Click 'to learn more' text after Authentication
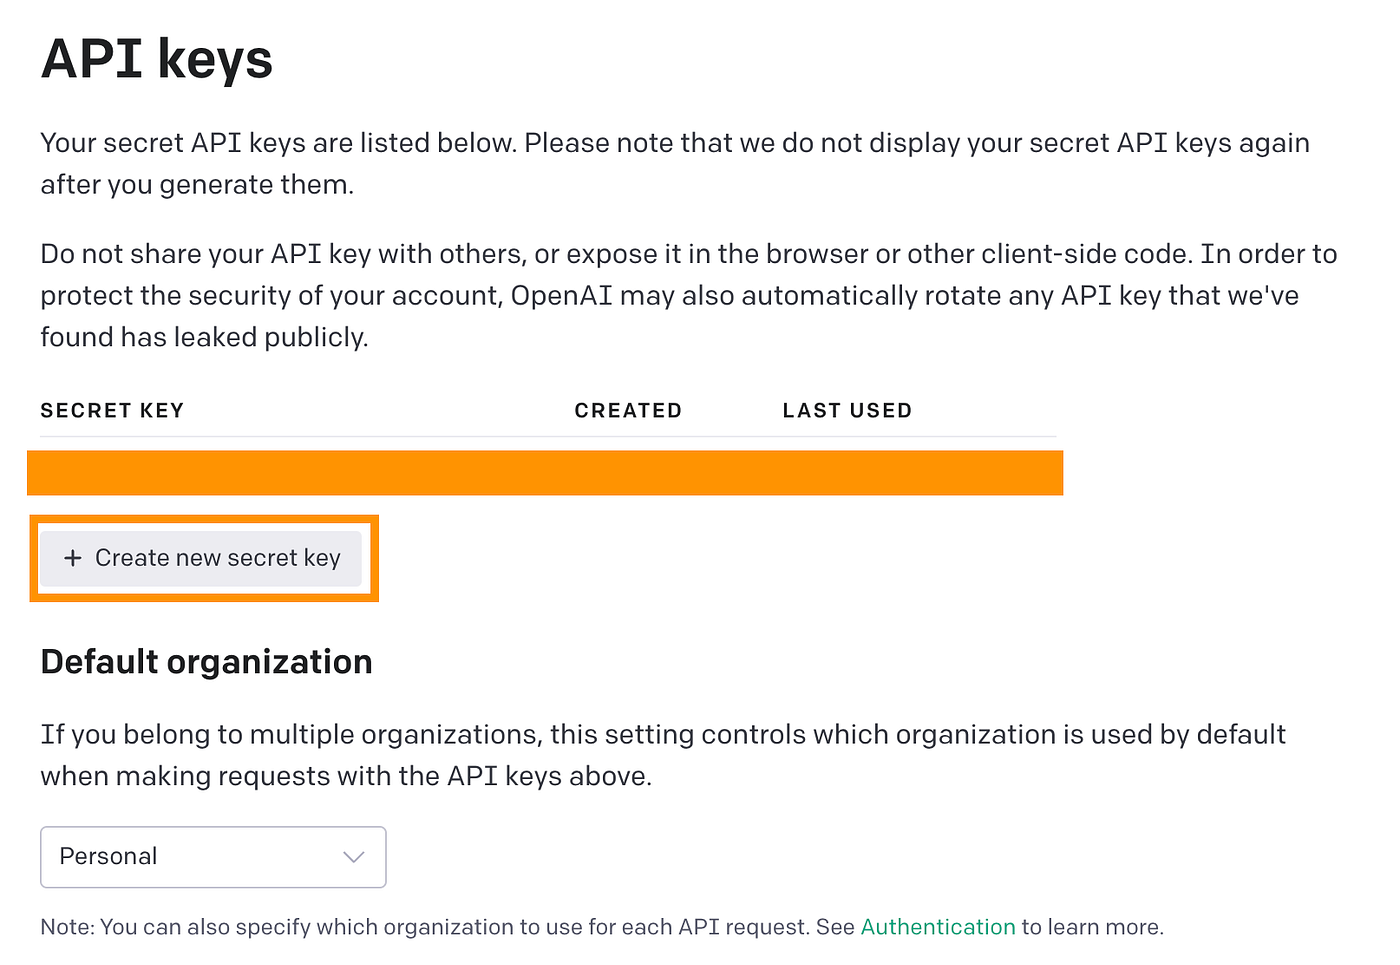Image resolution: width=1400 pixels, height=965 pixels. (1092, 927)
